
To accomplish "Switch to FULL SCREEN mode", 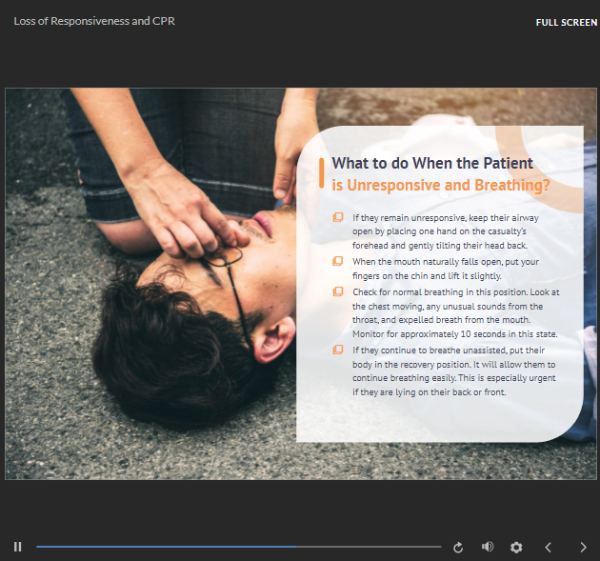I will point(566,23).
